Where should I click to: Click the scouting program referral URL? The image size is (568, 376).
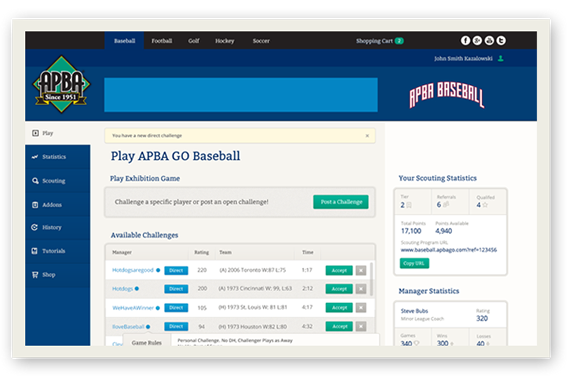pos(448,250)
